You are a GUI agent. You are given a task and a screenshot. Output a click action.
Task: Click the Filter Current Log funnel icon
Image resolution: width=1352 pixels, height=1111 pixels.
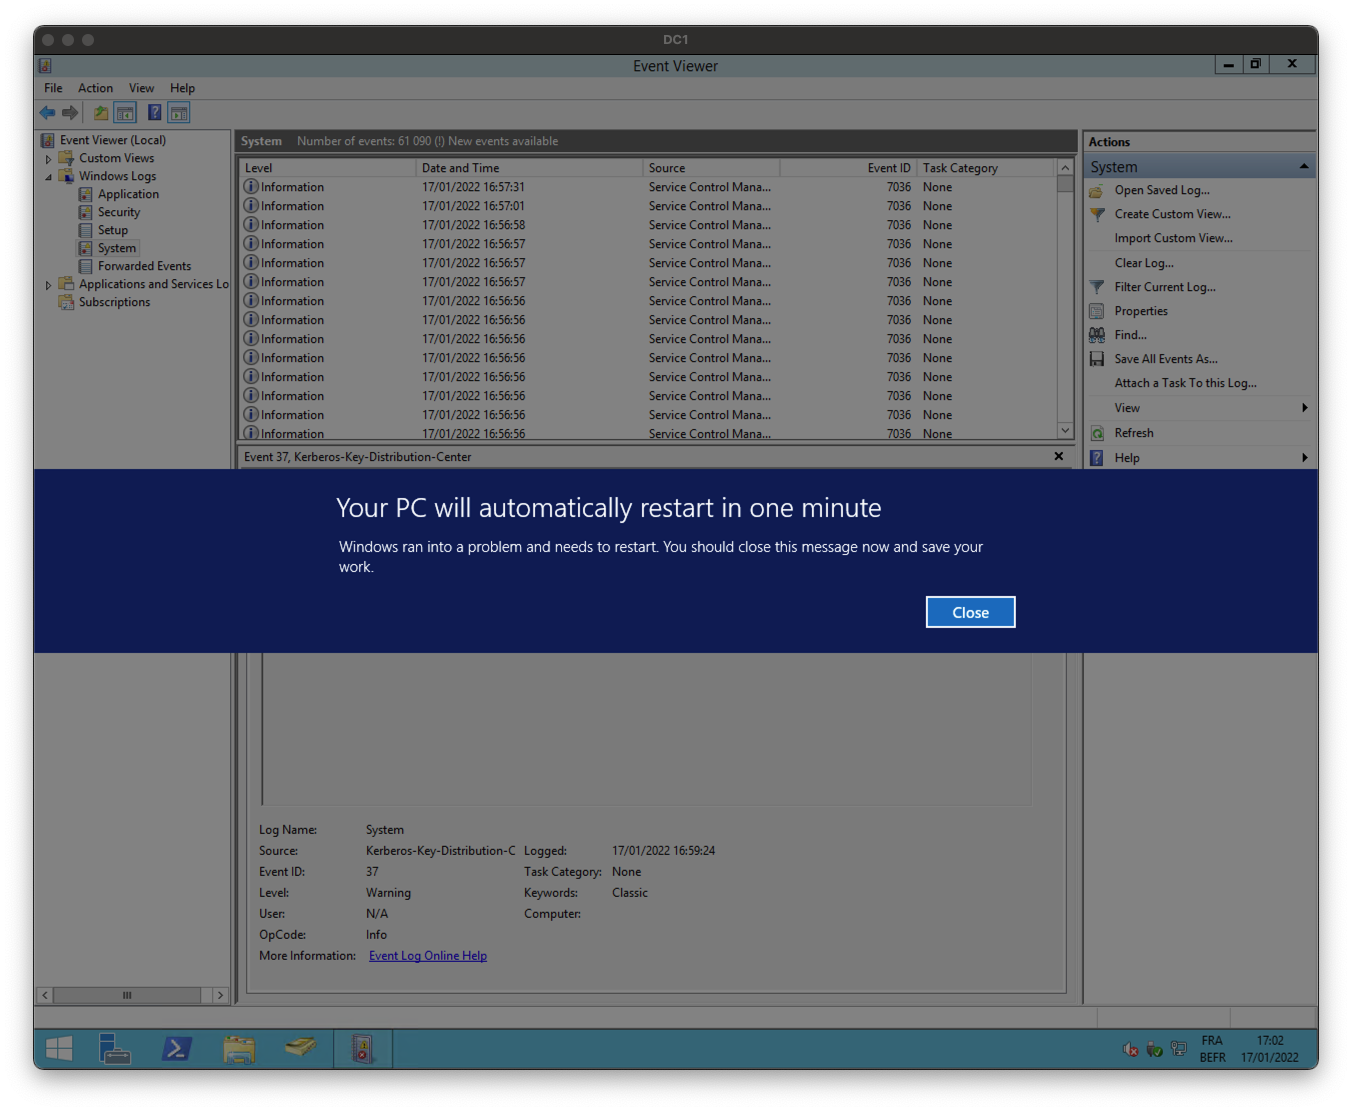1097,287
